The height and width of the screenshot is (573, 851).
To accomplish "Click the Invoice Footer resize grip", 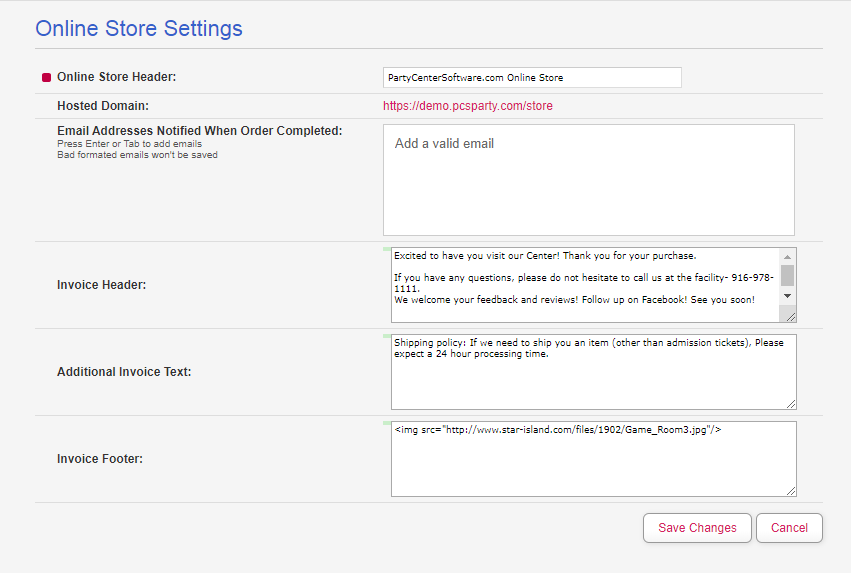I will click(791, 491).
